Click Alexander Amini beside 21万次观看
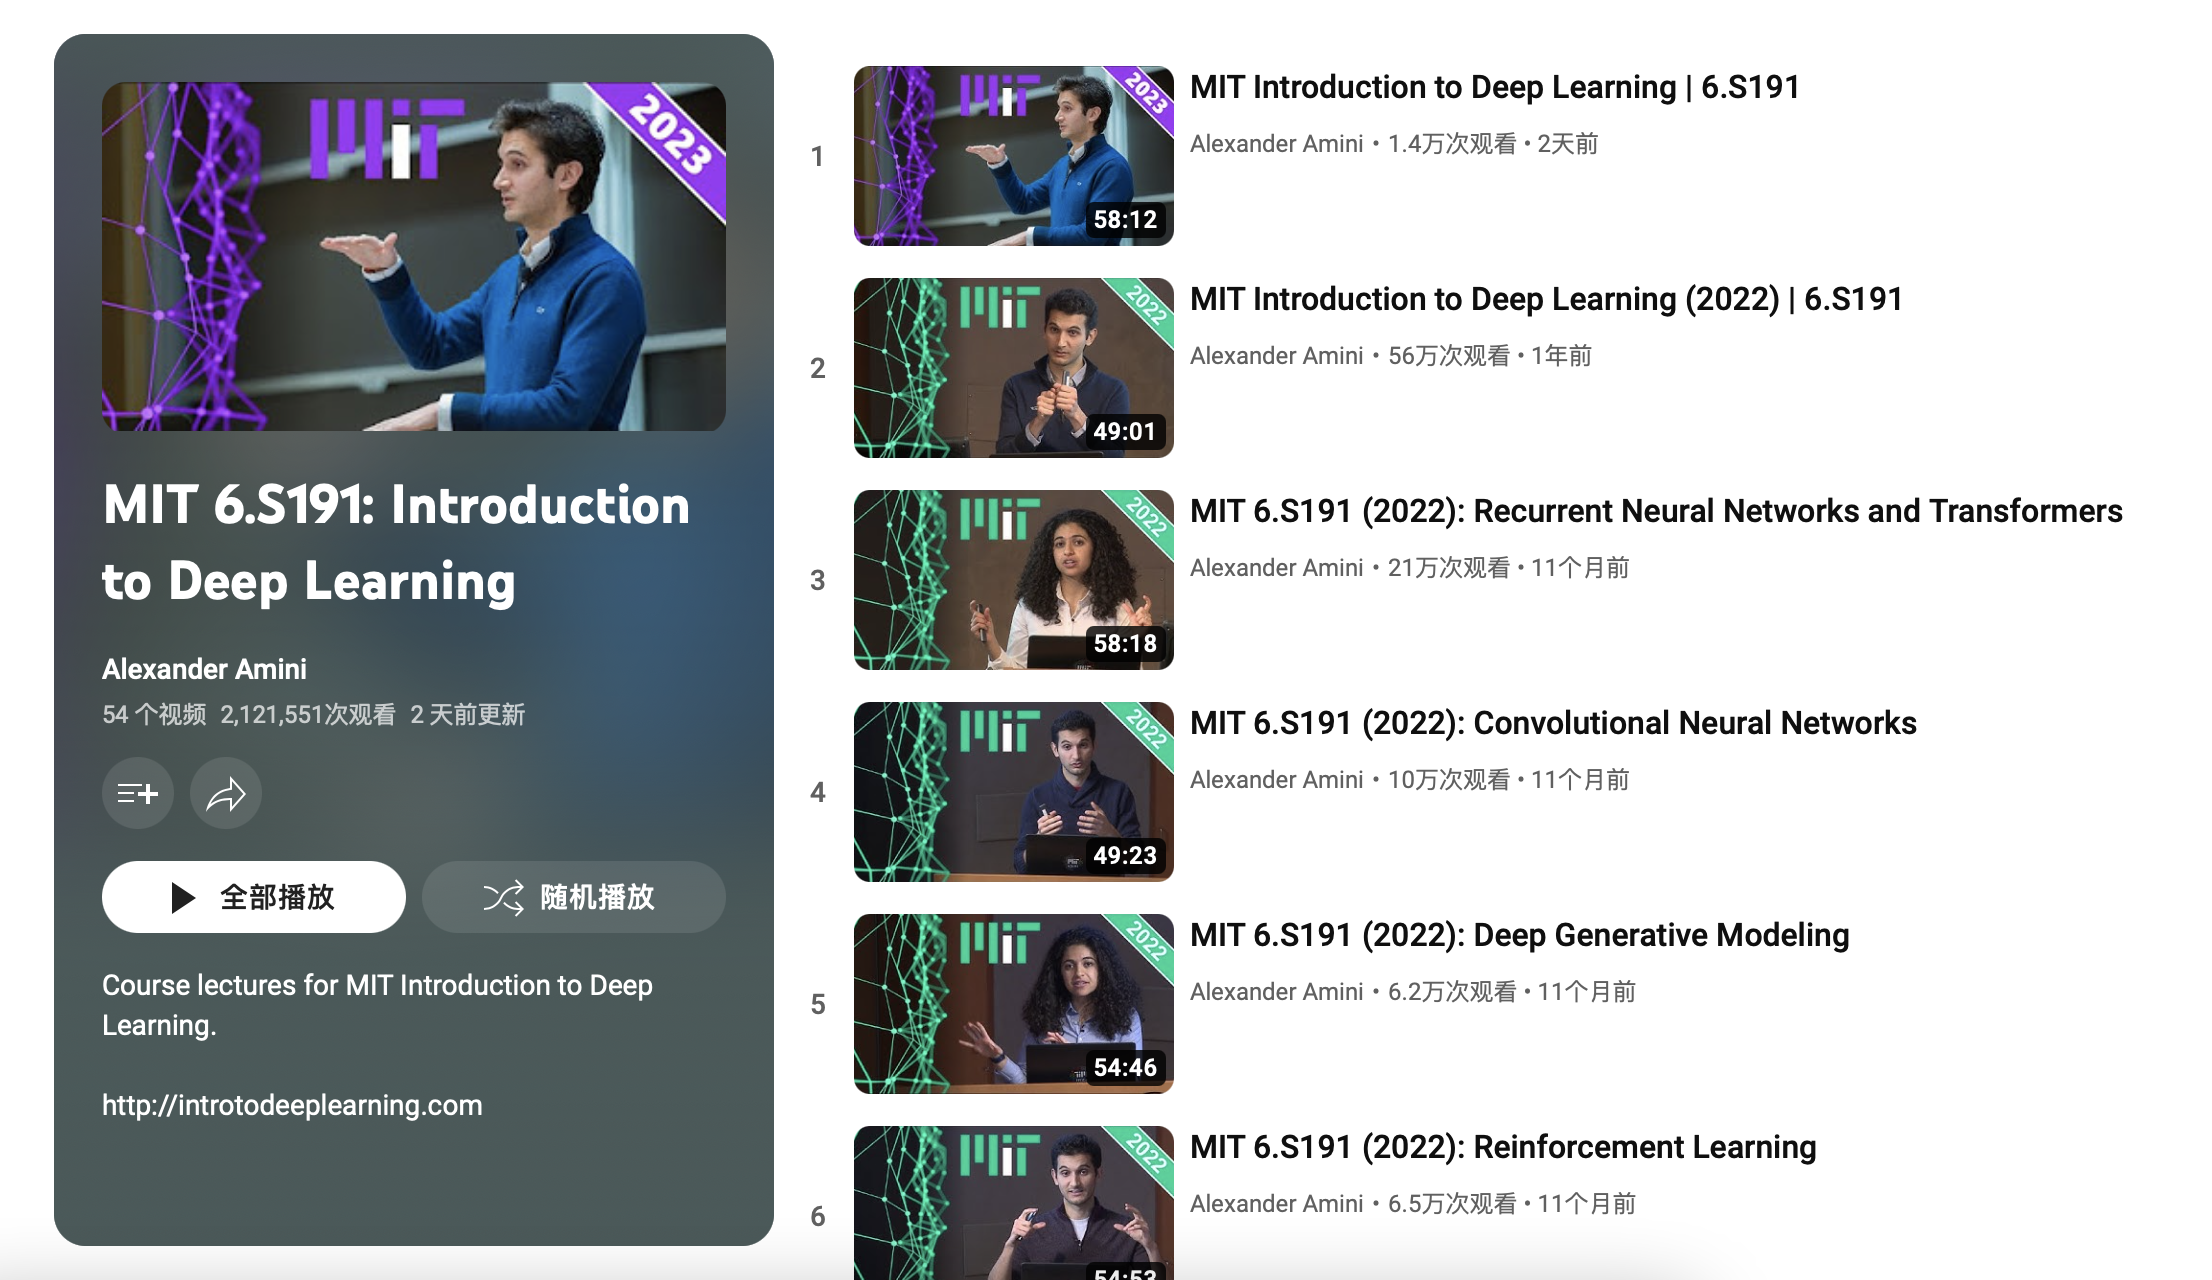The image size is (2212, 1280). point(1276,568)
